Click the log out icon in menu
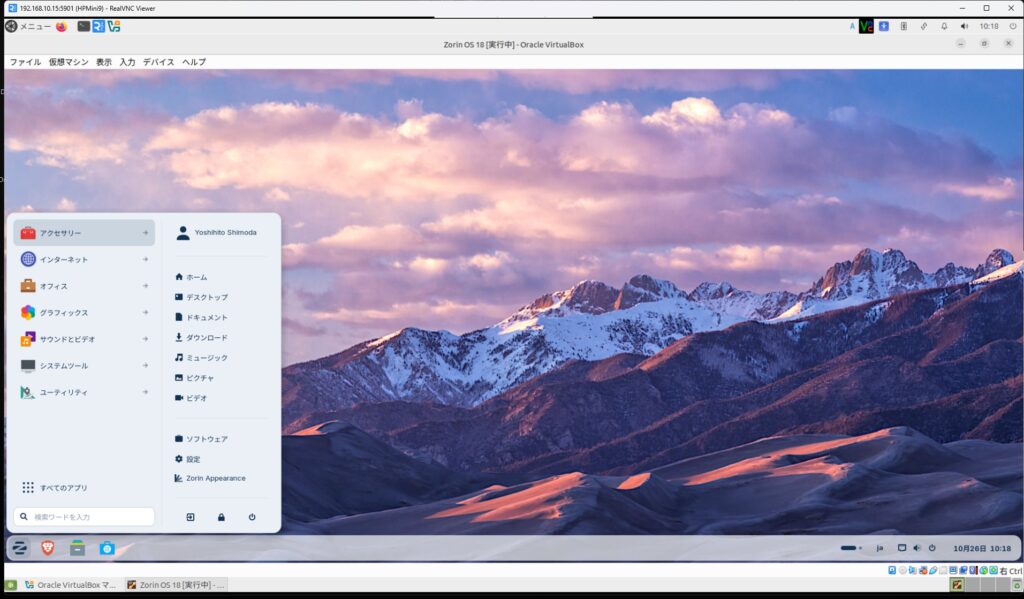Viewport: 1024px width, 599px height. [190, 517]
